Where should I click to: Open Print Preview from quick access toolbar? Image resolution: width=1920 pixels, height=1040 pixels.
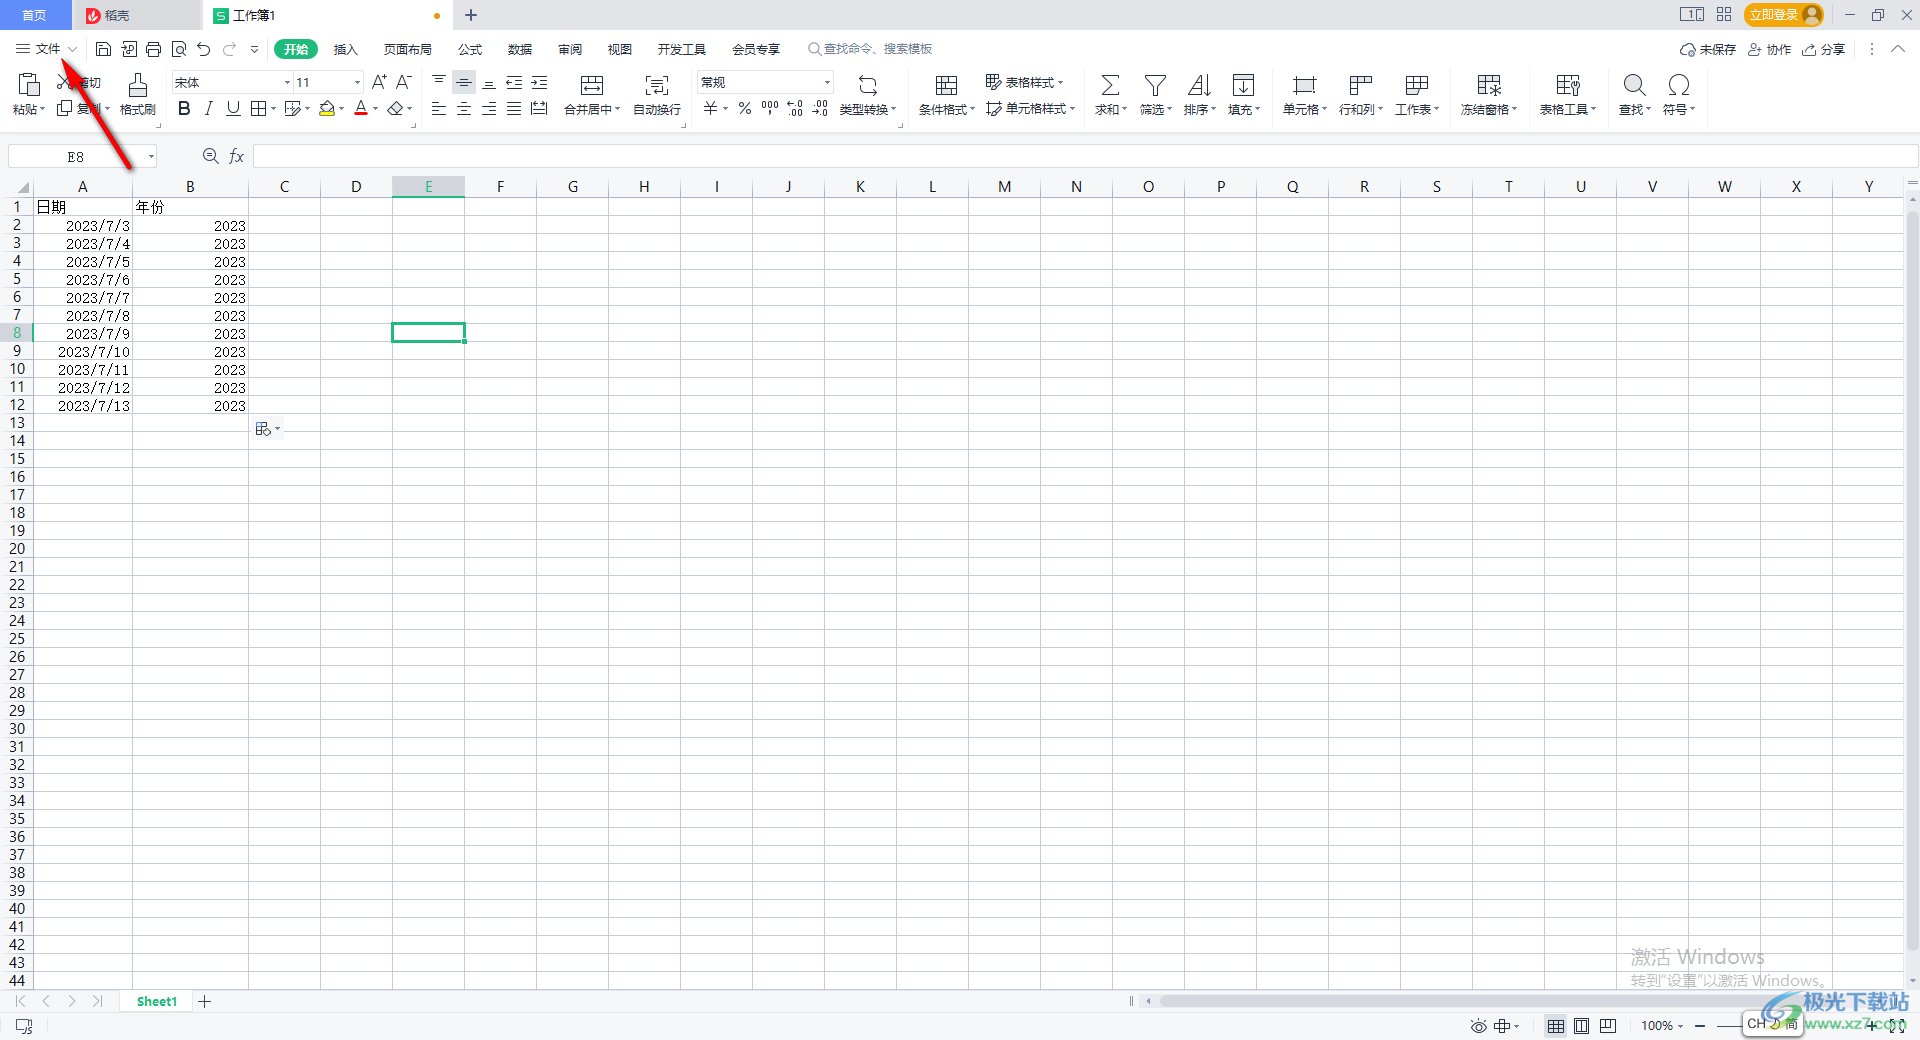[179, 49]
